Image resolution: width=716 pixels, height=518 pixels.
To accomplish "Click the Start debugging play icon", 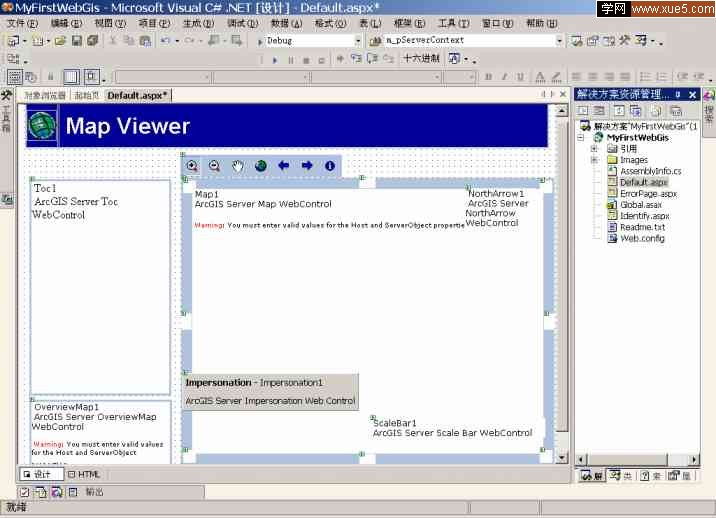I will [x=275, y=60].
